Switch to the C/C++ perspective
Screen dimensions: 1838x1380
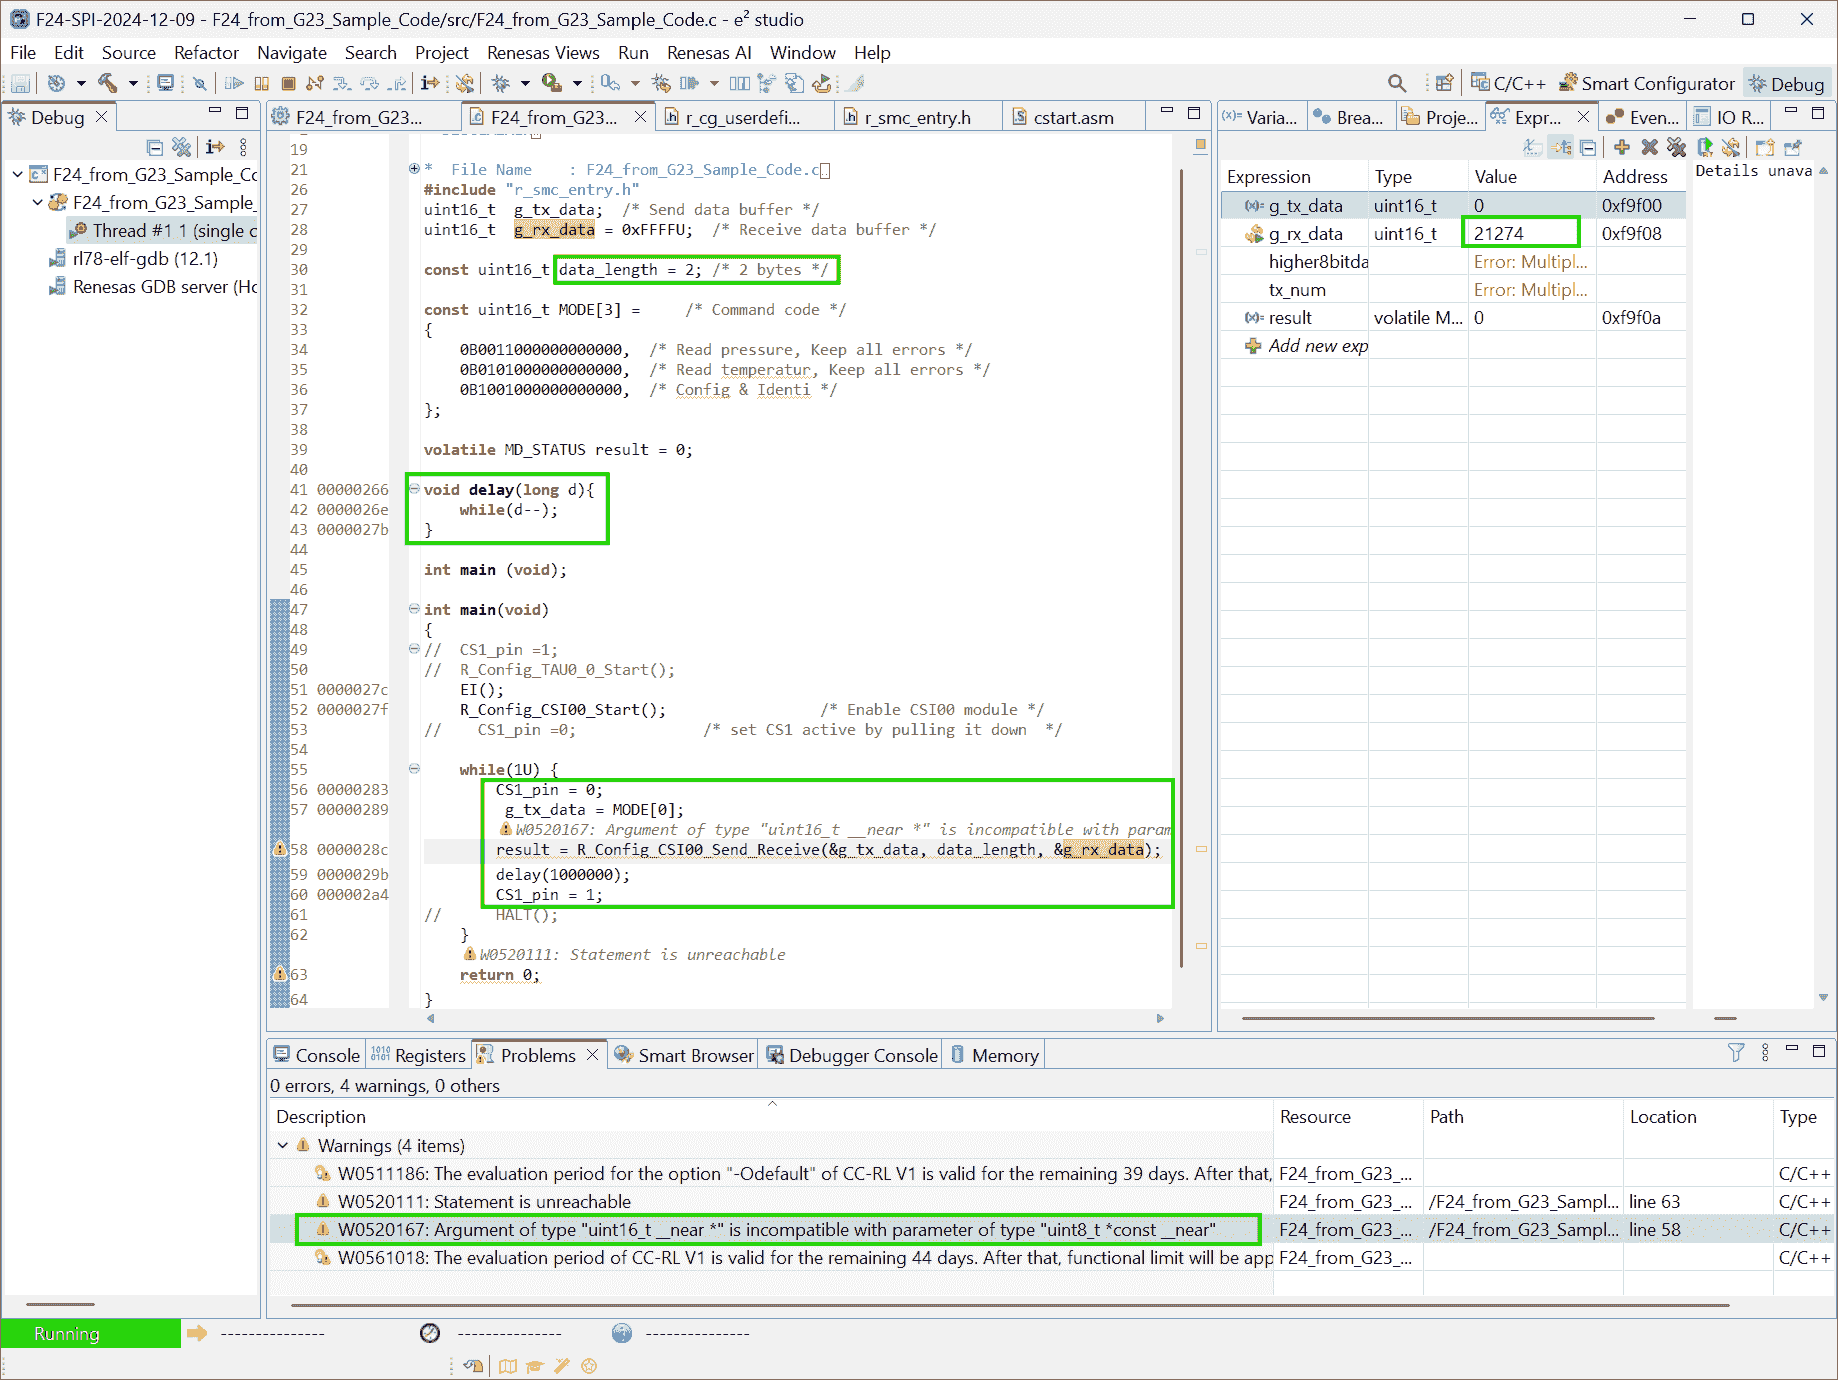click(x=1508, y=84)
